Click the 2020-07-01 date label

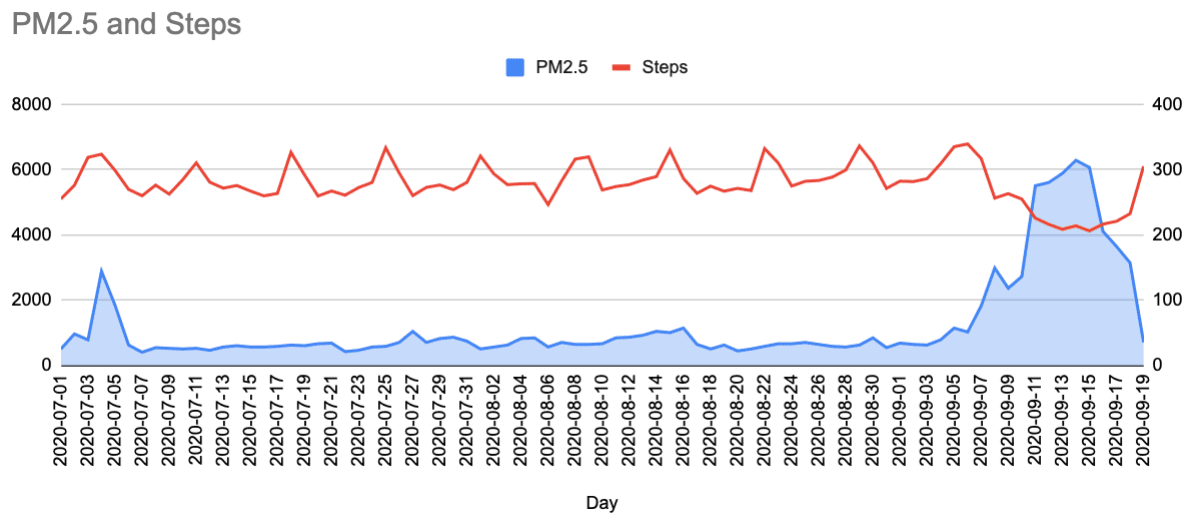pyautogui.click(x=62, y=420)
